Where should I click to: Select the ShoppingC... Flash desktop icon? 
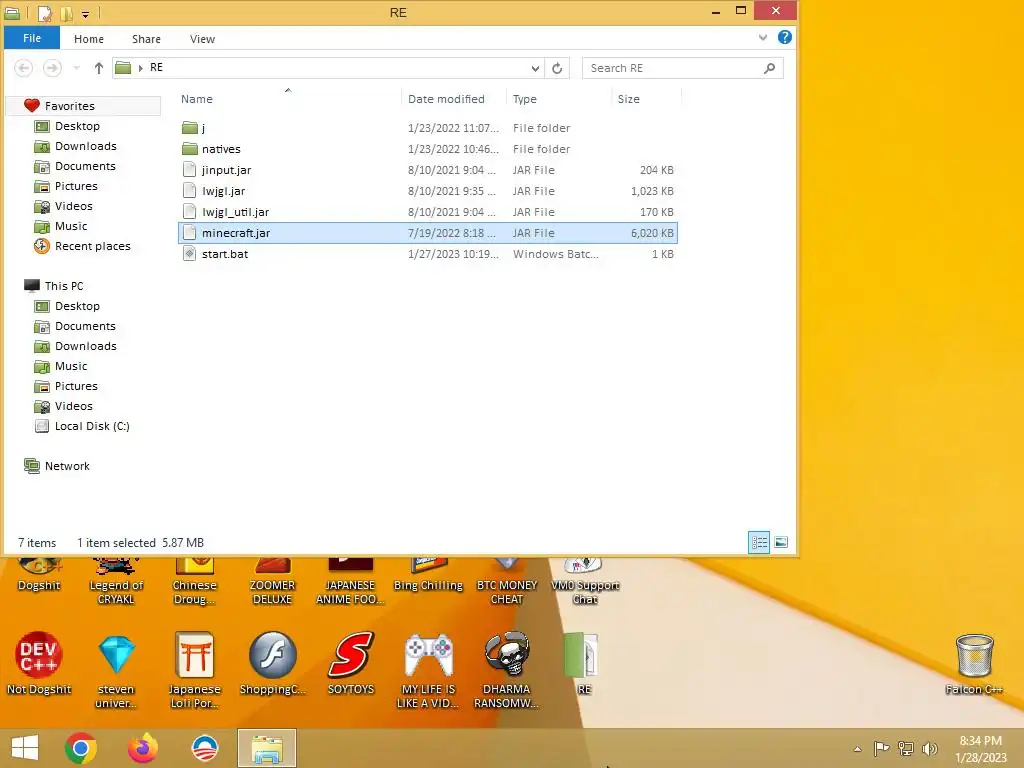pyautogui.click(x=272, y=662)
